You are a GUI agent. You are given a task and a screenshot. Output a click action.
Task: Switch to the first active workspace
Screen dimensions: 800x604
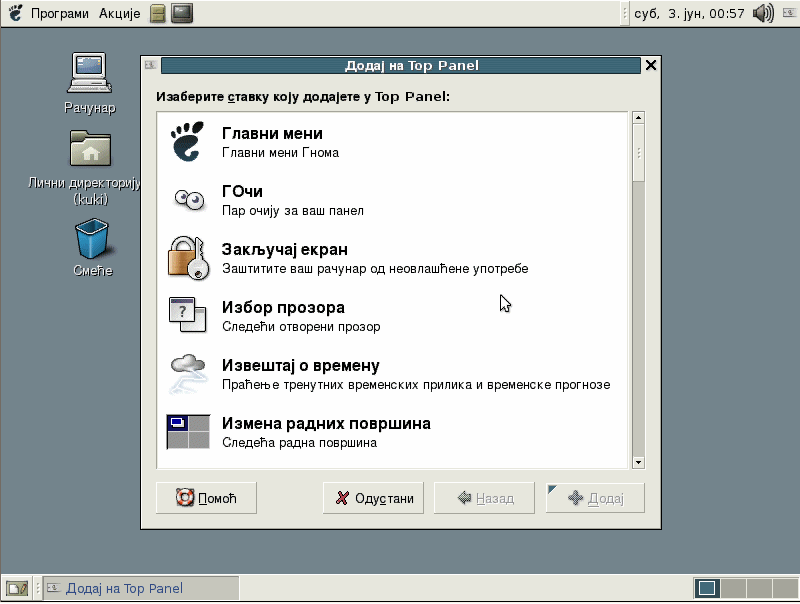[707, 589]
